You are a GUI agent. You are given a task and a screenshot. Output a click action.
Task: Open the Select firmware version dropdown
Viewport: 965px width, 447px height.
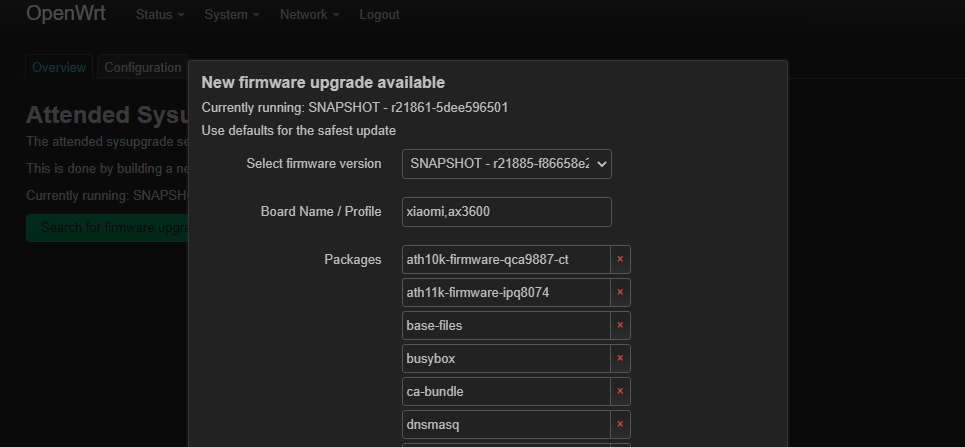(x=507, y=164)
